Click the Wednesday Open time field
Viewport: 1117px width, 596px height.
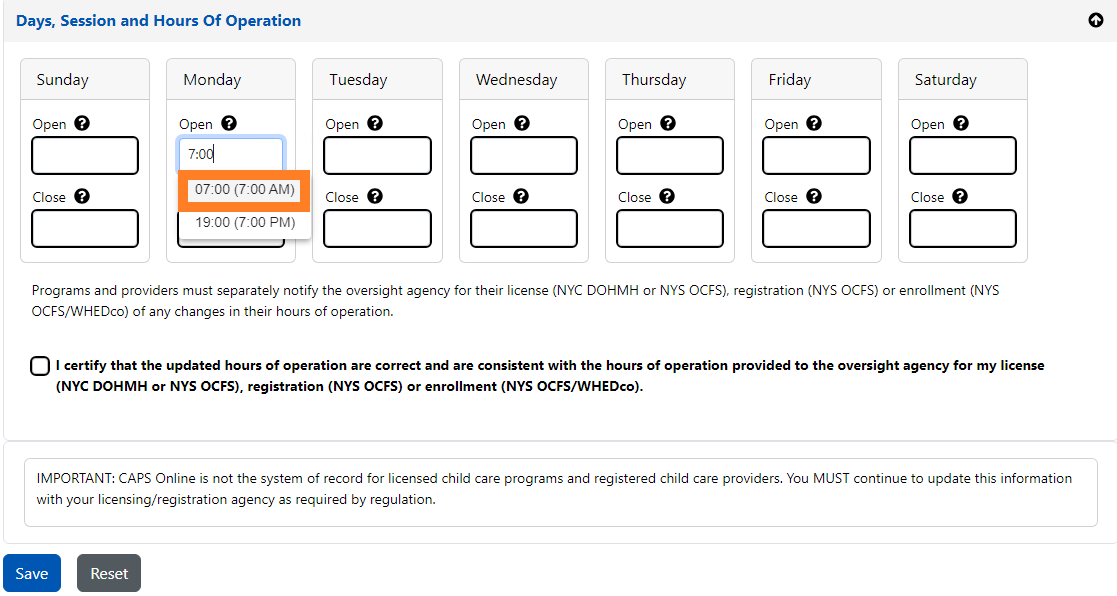(524, 156)
